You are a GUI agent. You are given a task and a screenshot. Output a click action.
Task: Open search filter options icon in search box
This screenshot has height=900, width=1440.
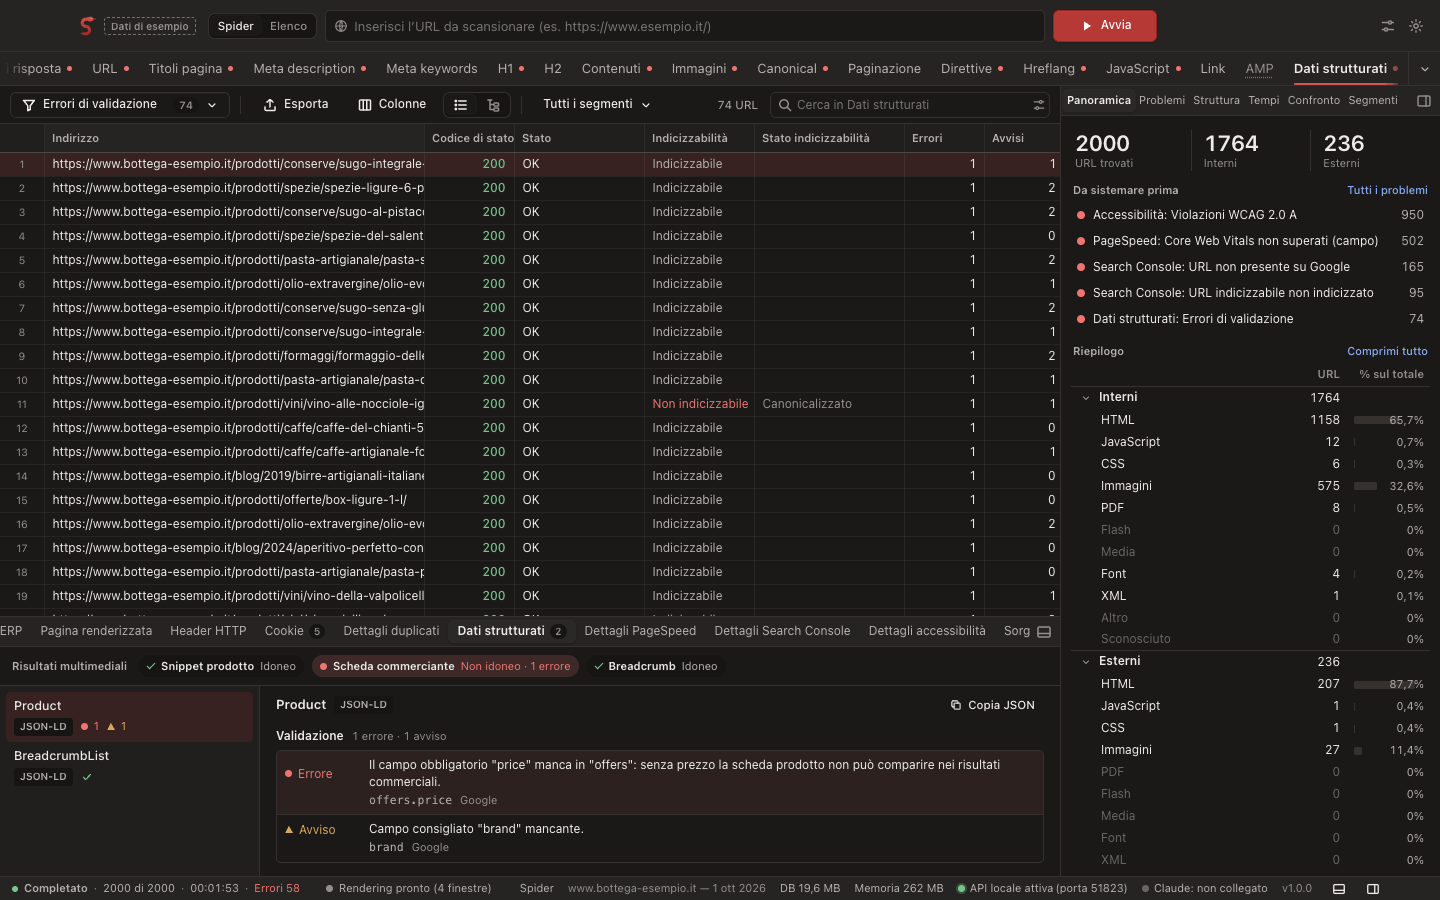click(x=1039, y=105)
